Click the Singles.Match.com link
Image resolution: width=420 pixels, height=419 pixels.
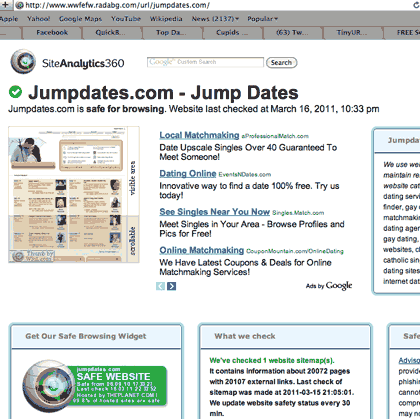click(x=298, y=213)
